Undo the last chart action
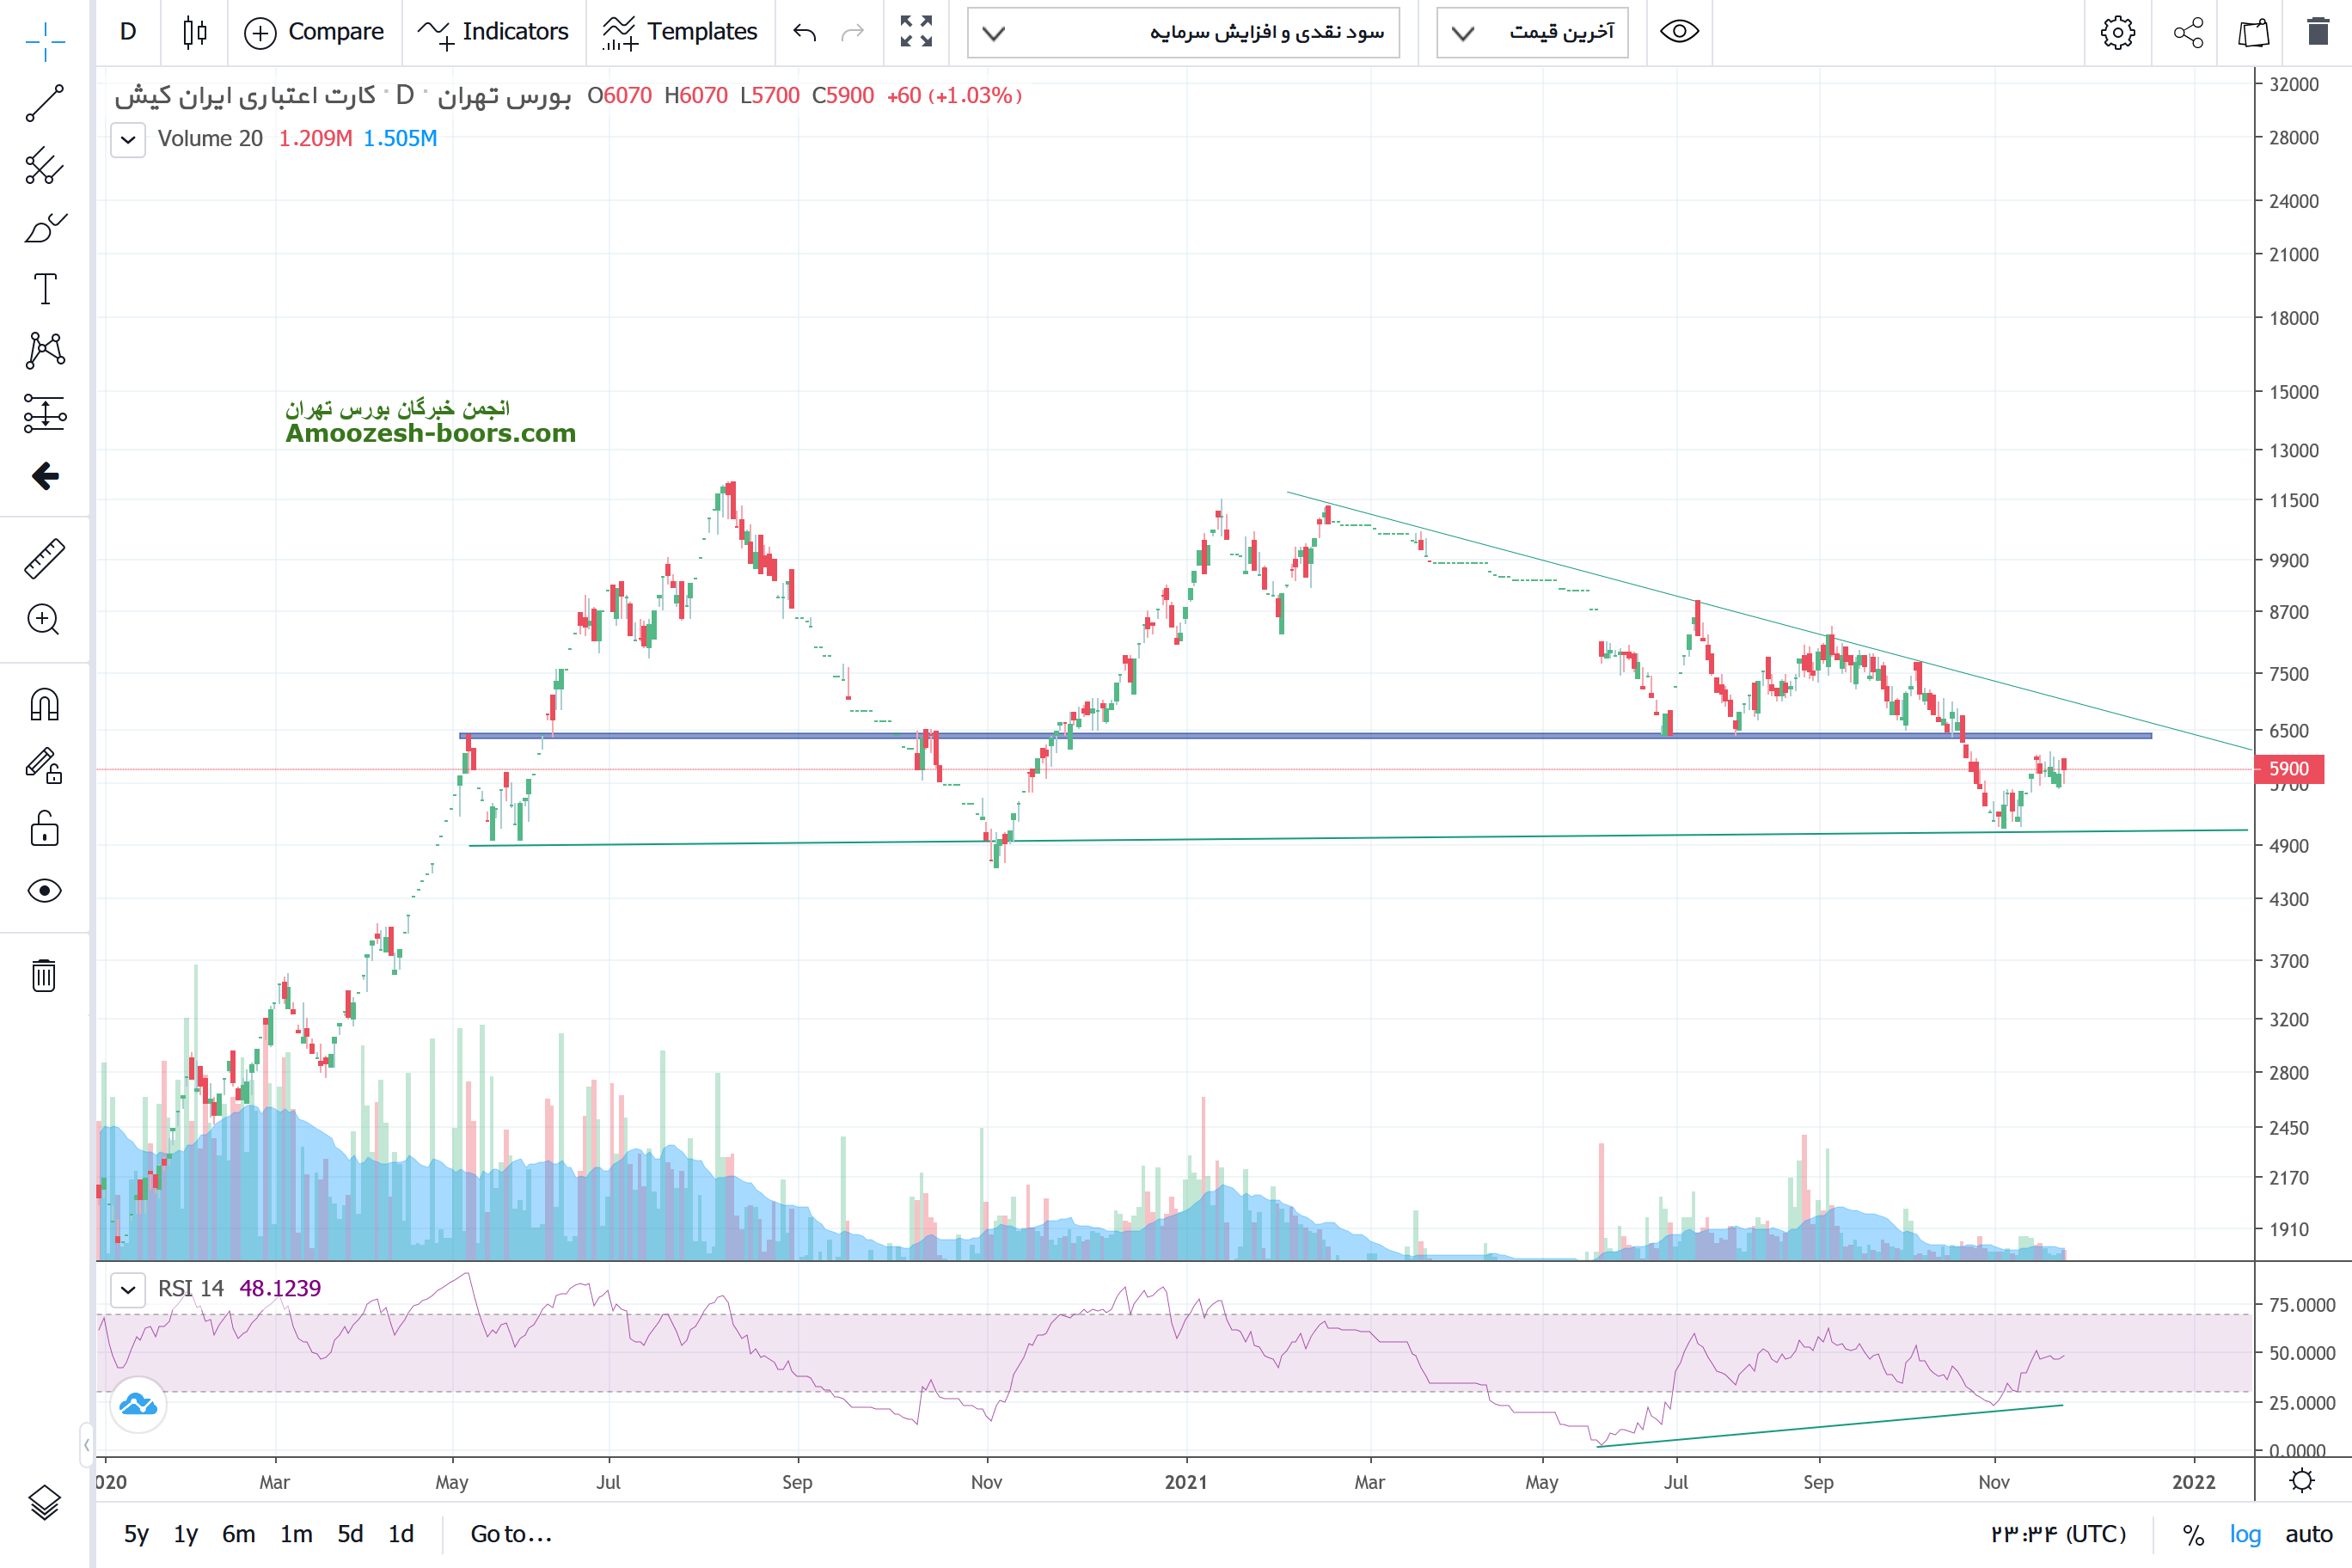Screen dimensions: 2352x1568 click(805, 33)
